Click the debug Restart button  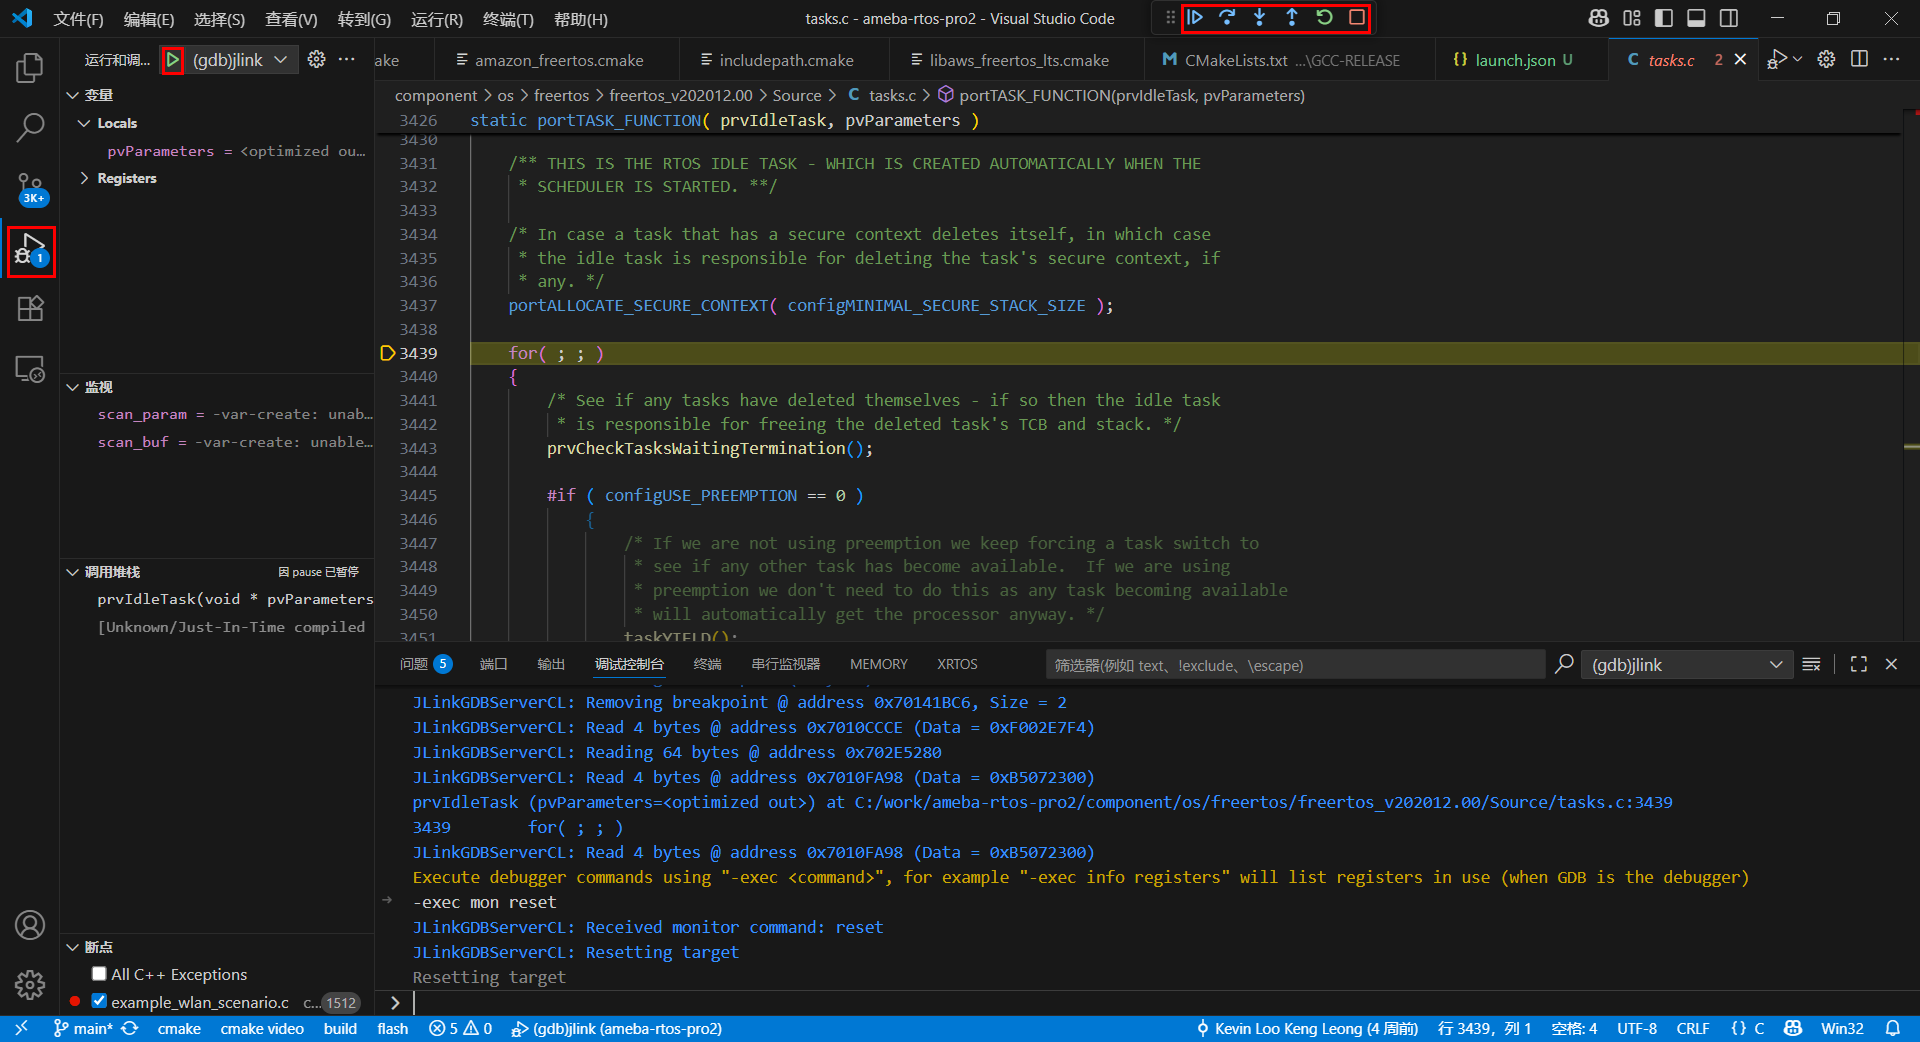point(1324,17)
